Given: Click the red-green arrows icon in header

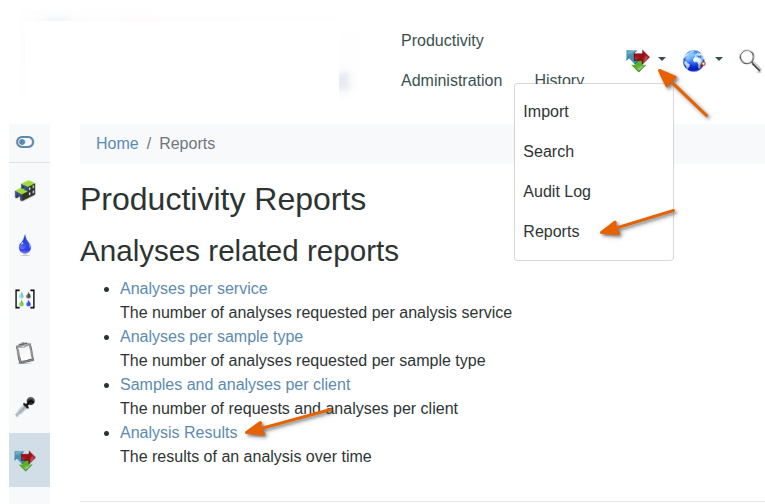Looking at the screenshot, I should 637,60.
